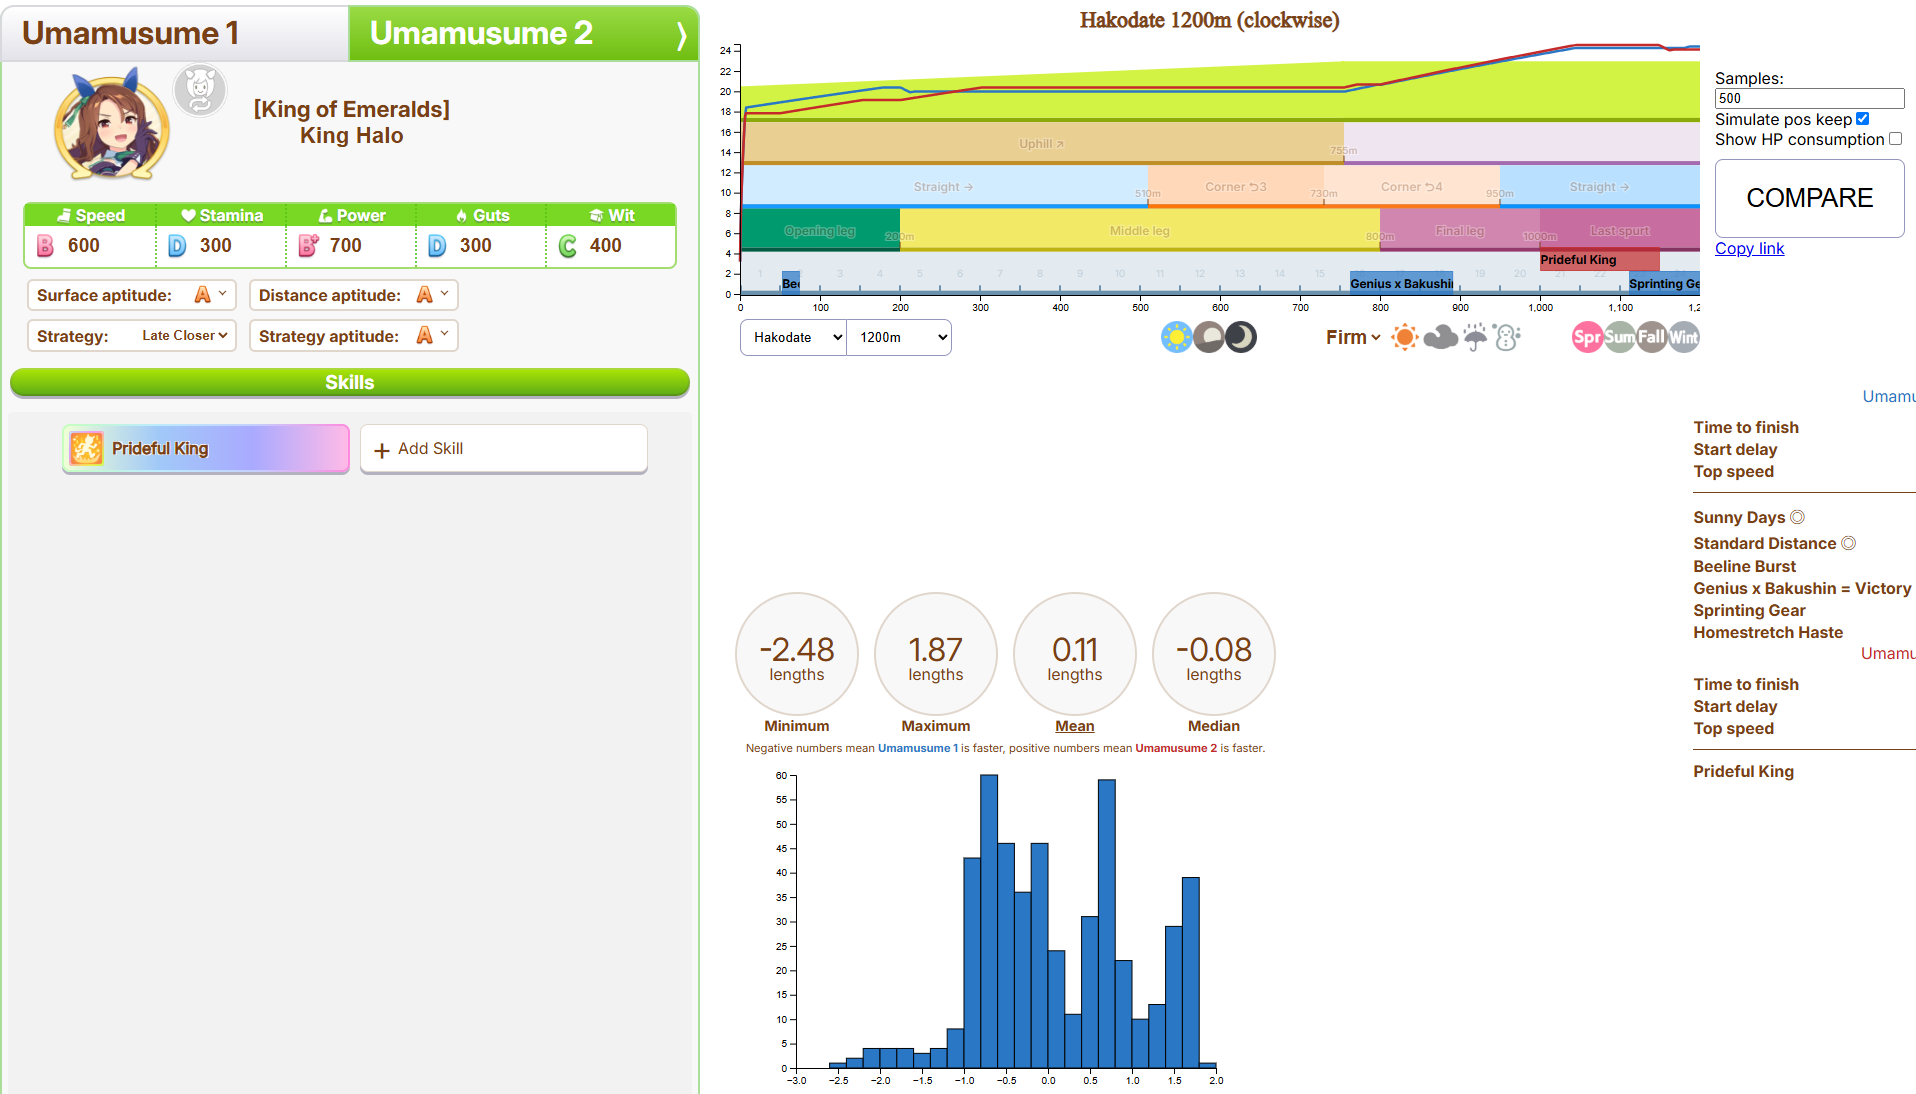1916x1094 pixels.
Task: Click Sunny Days skill circle icon
Action: point(1797,517)
